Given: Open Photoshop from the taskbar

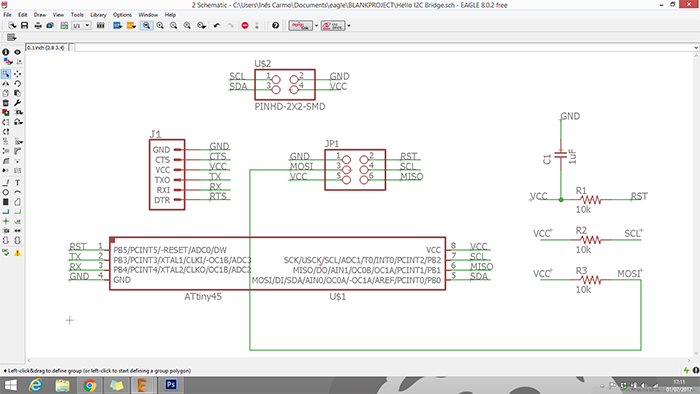Looking at the screenshot, I should 171,385.
